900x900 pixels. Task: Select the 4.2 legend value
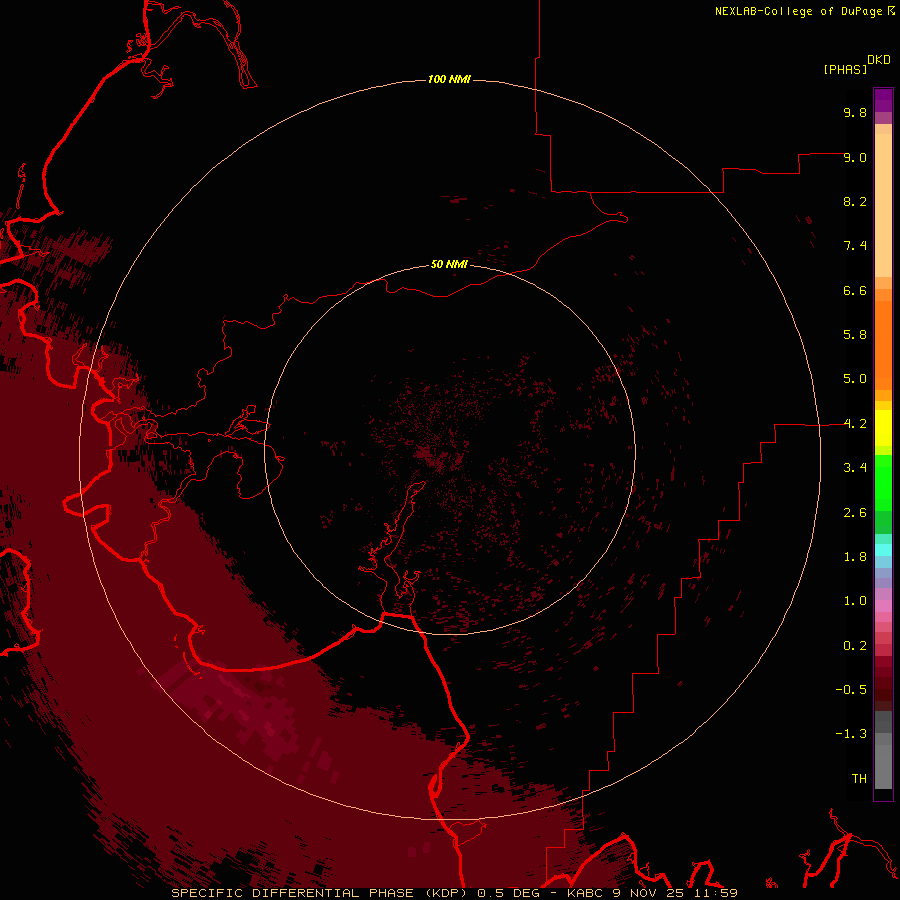pos(855,424)
